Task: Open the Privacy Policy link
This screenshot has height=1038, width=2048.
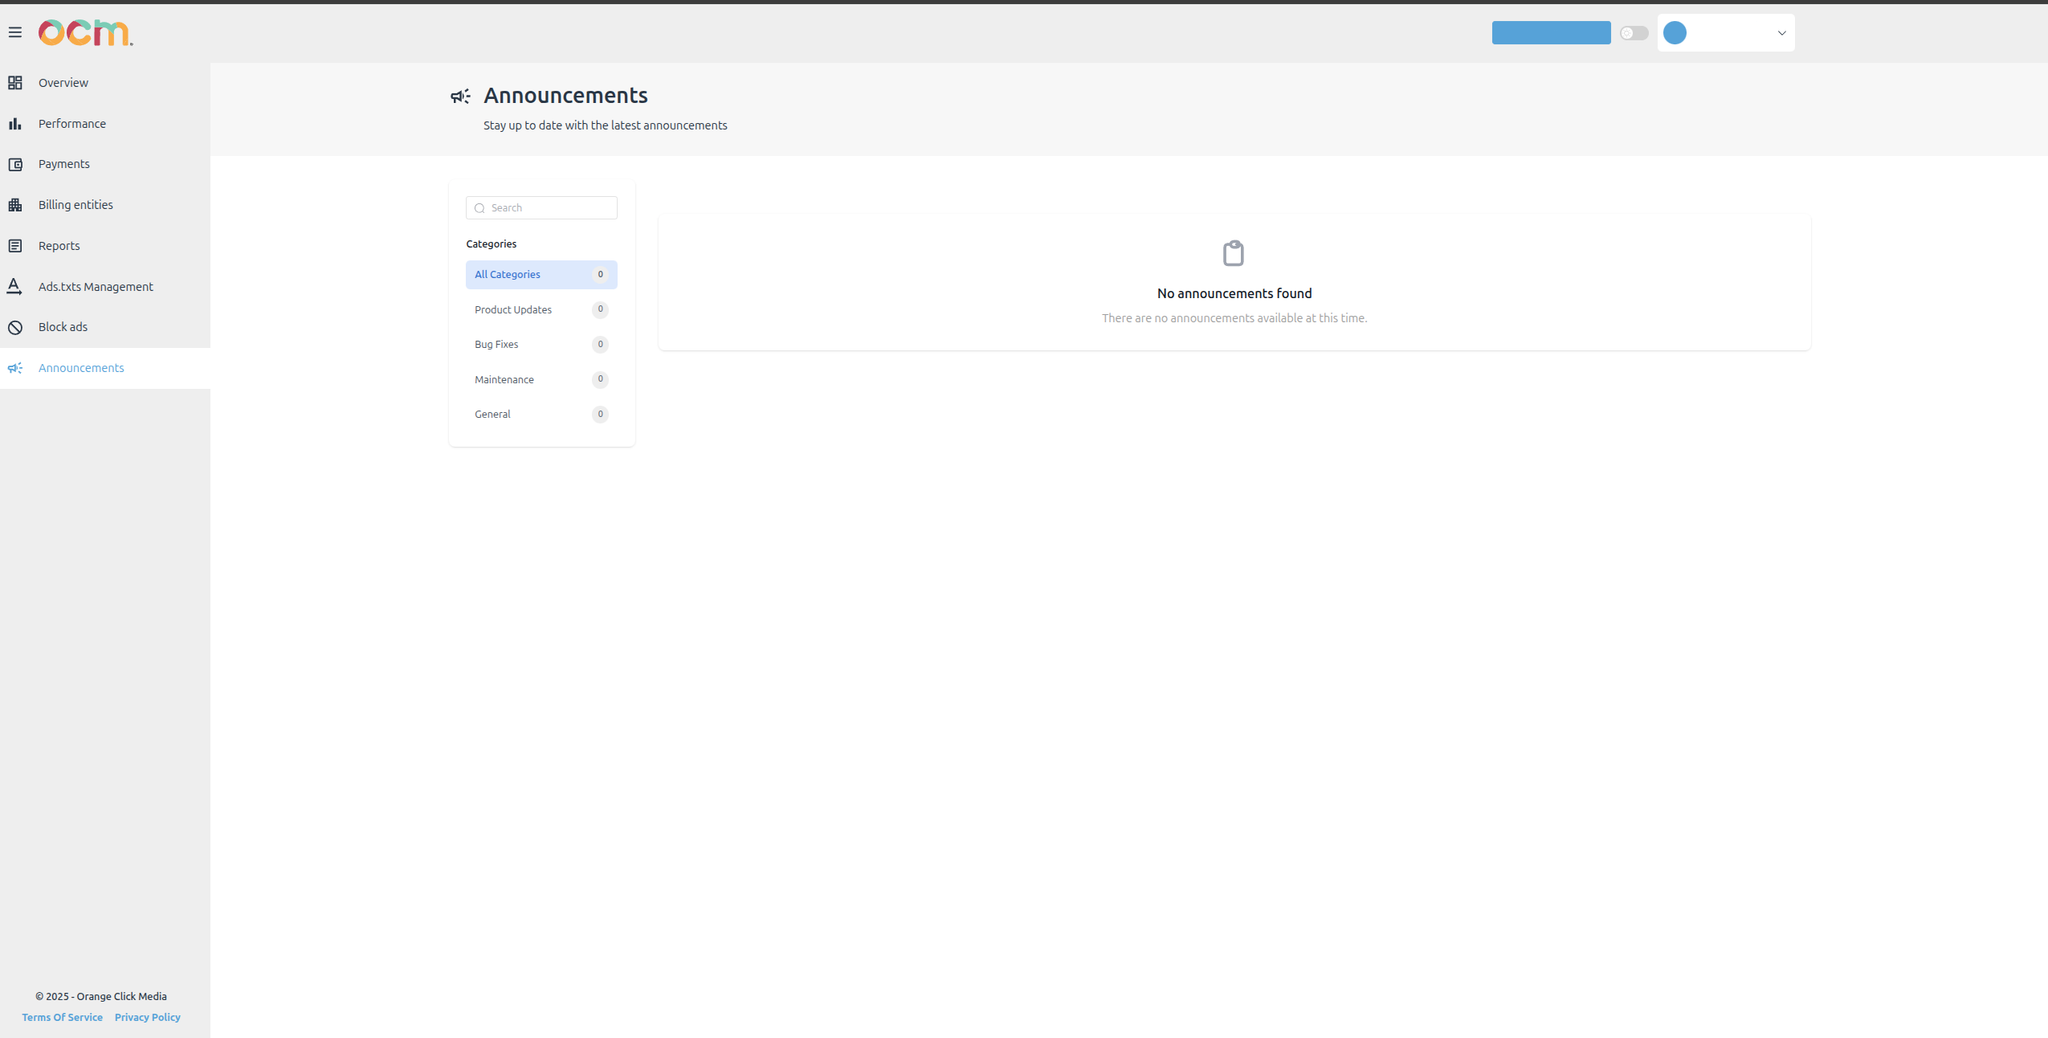Action: click(x=147, y=1018)
